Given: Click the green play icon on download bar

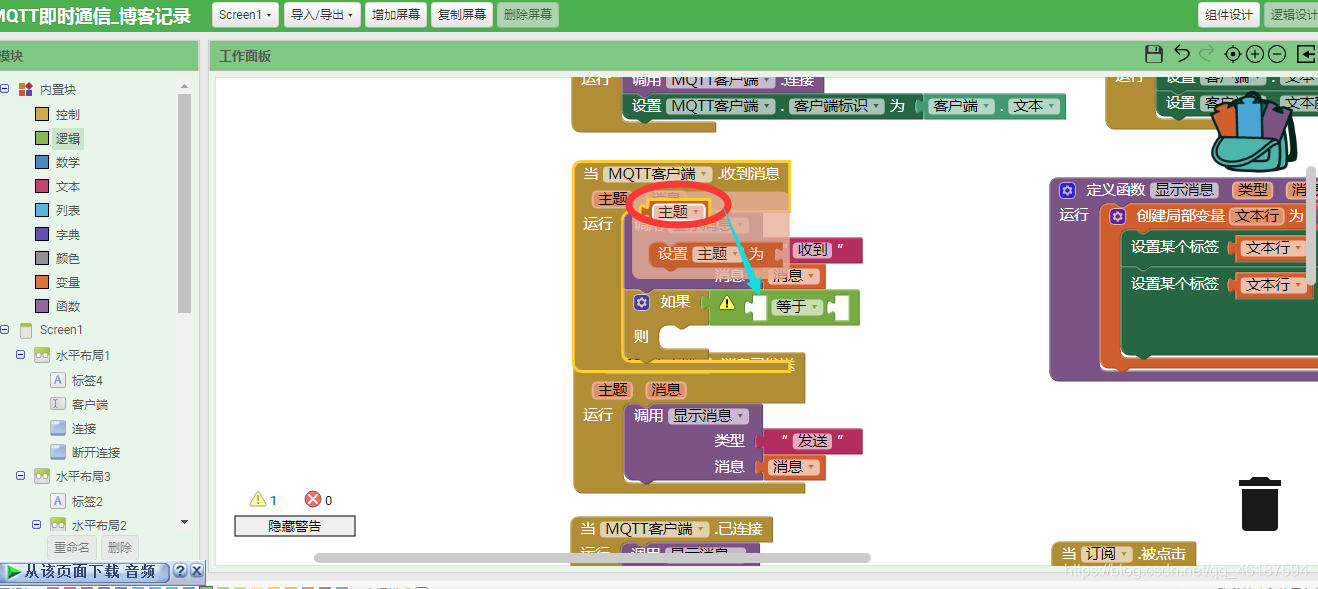Looking at the screenshot, I should [14, 571].
